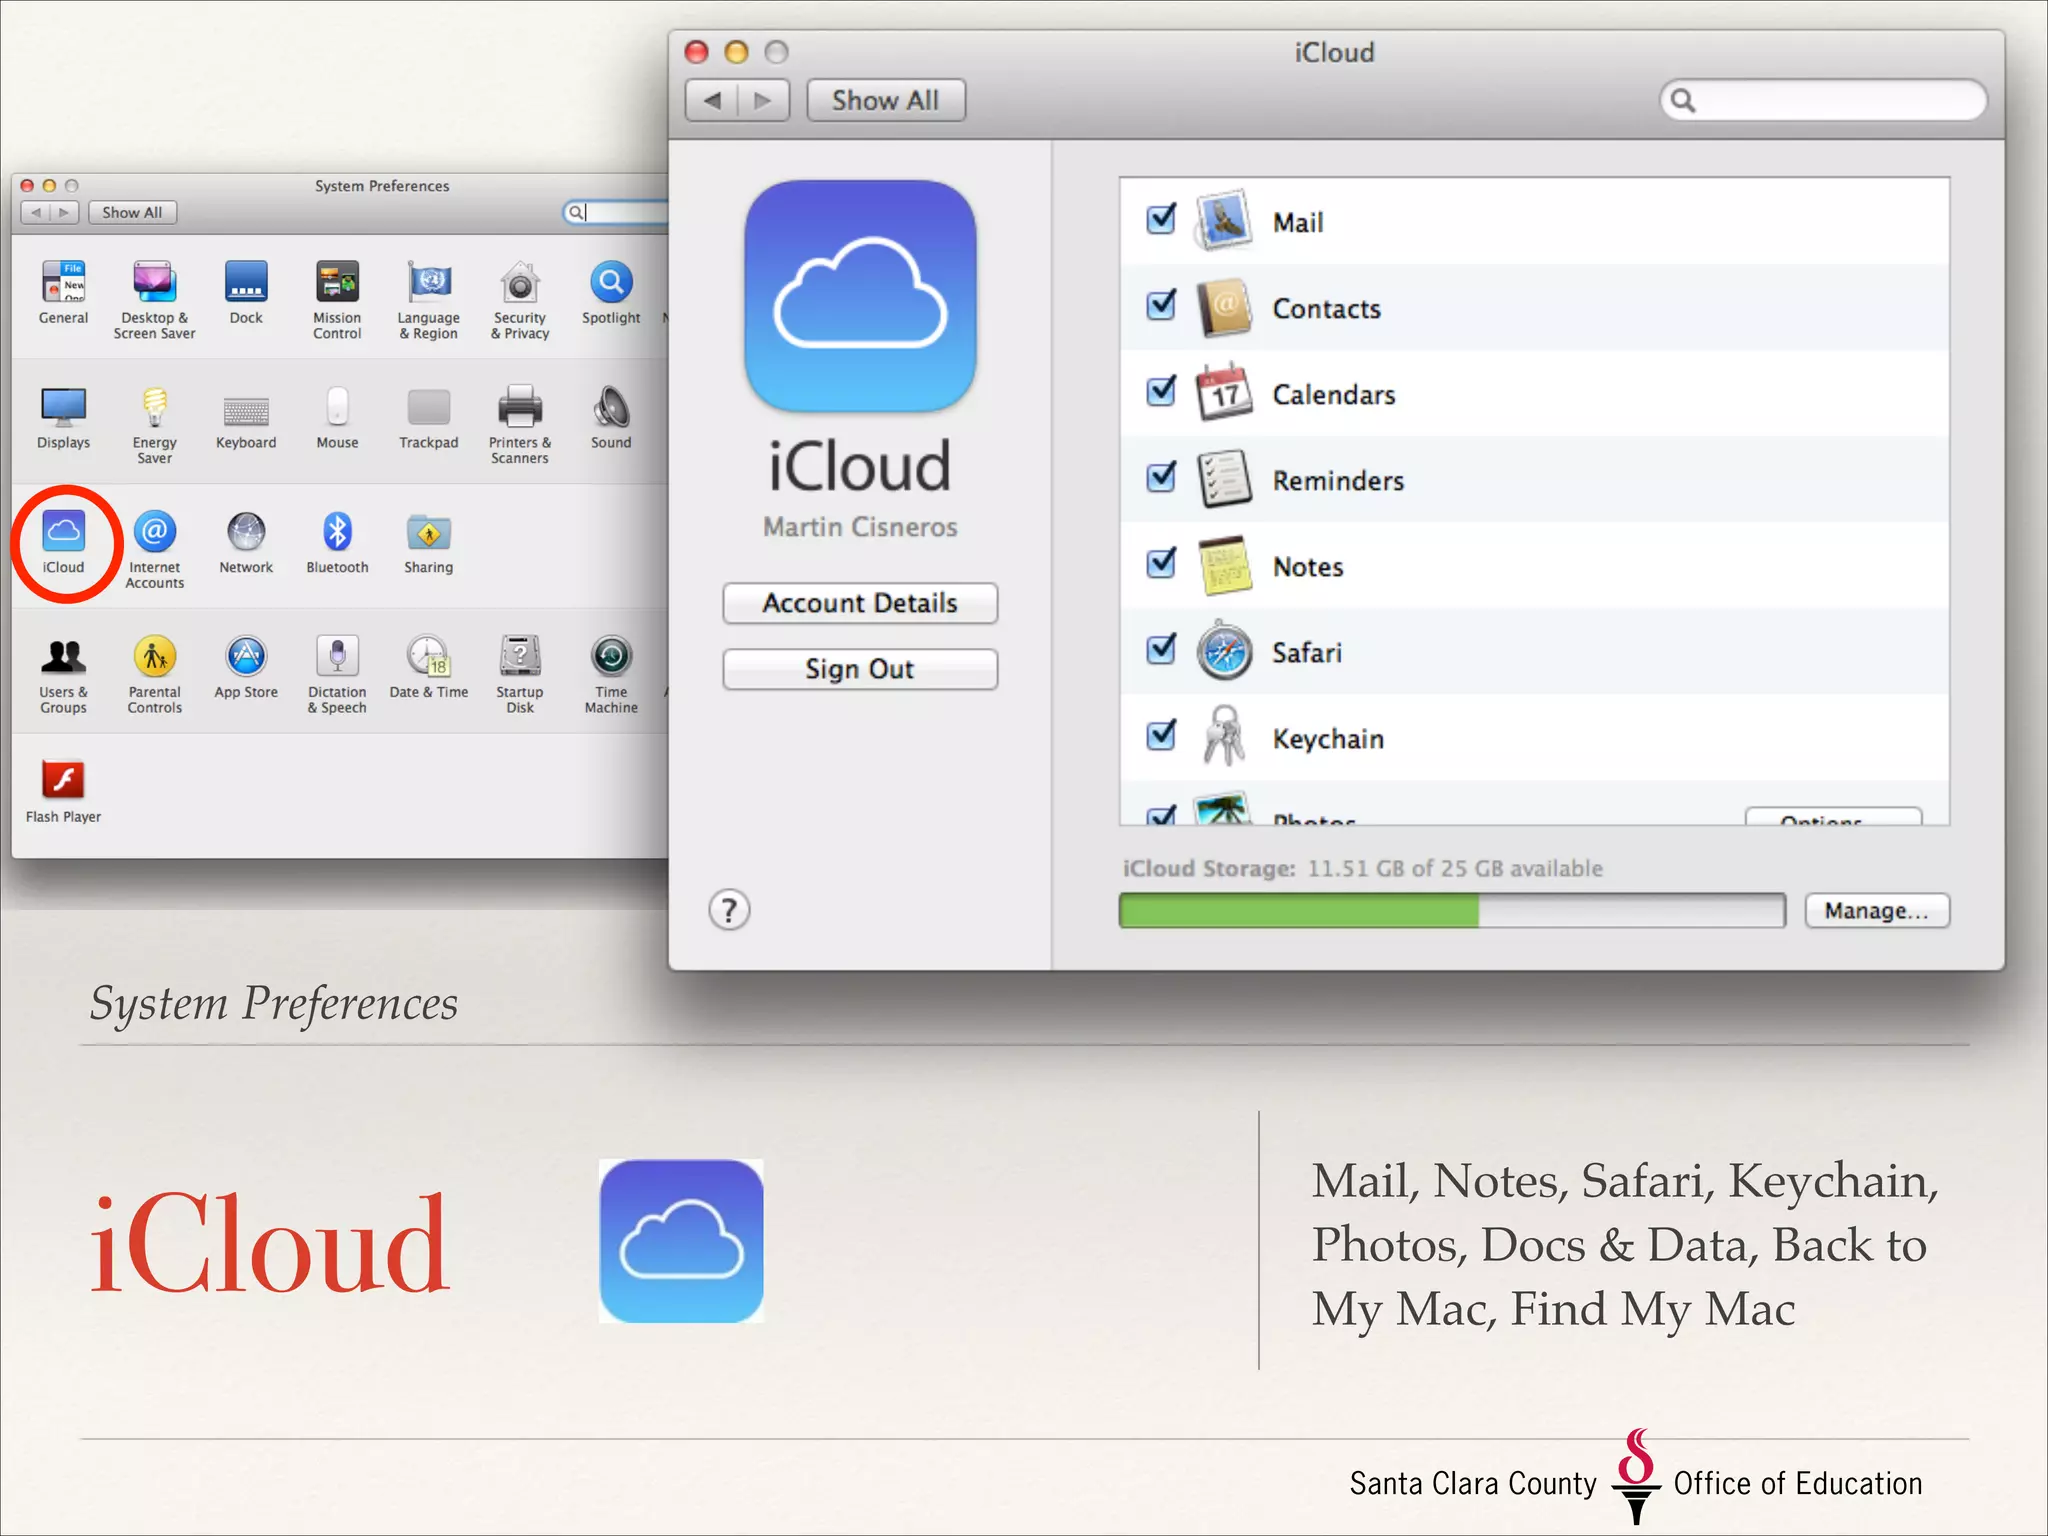
Task: Click the Calendars app icon in list
Action: 1224,392
